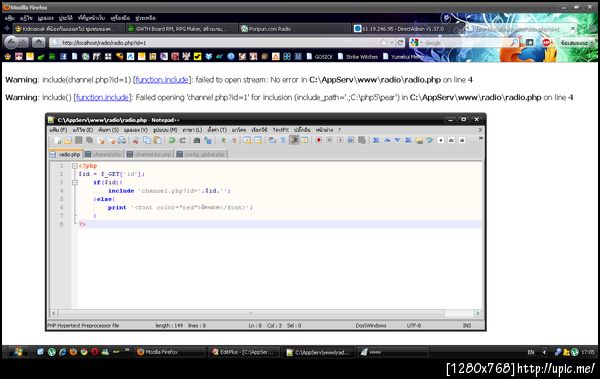
Task: Click the Save icon in Notepad++ toolbar
Action: click(x=79, y=140)
